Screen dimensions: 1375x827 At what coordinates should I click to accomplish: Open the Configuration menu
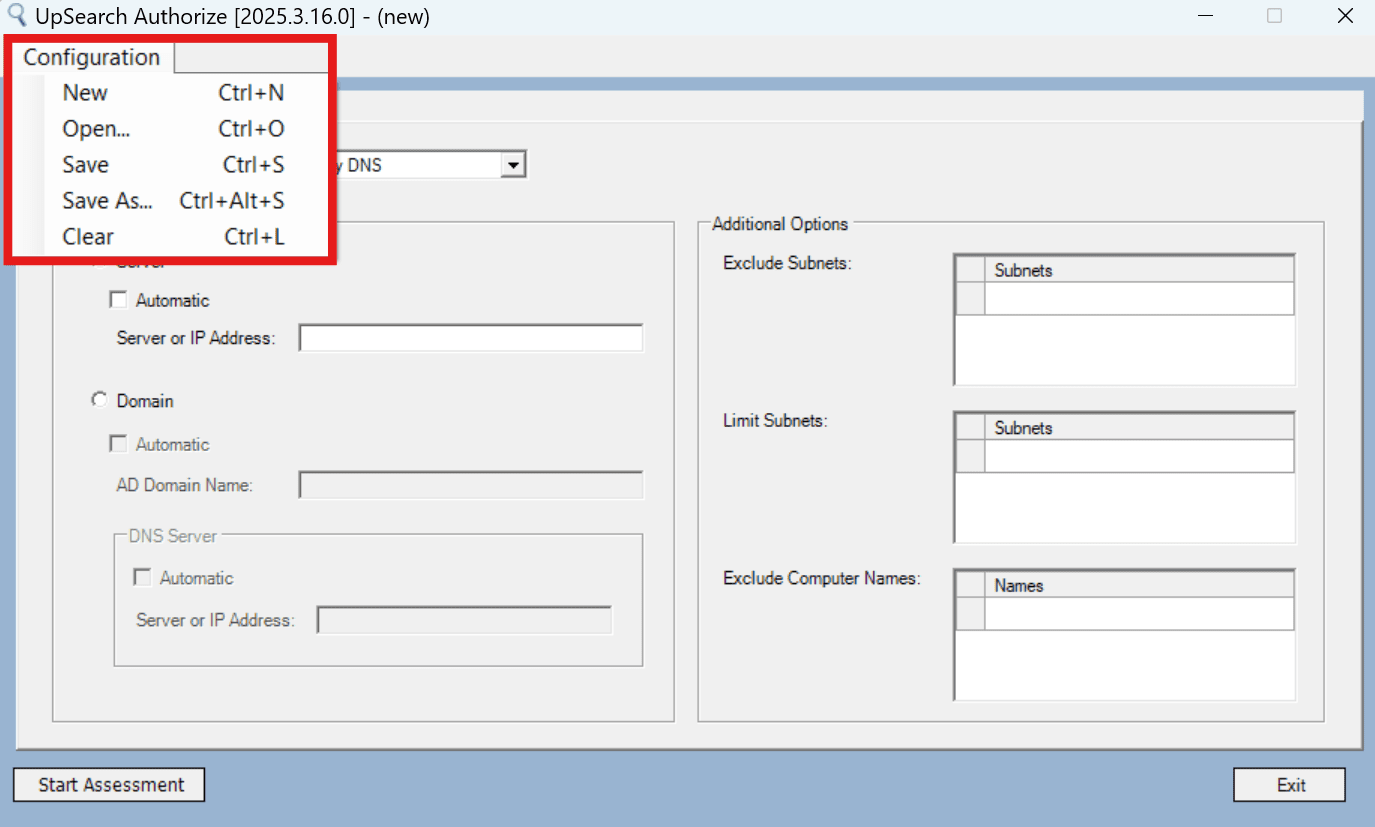[90, 57]
